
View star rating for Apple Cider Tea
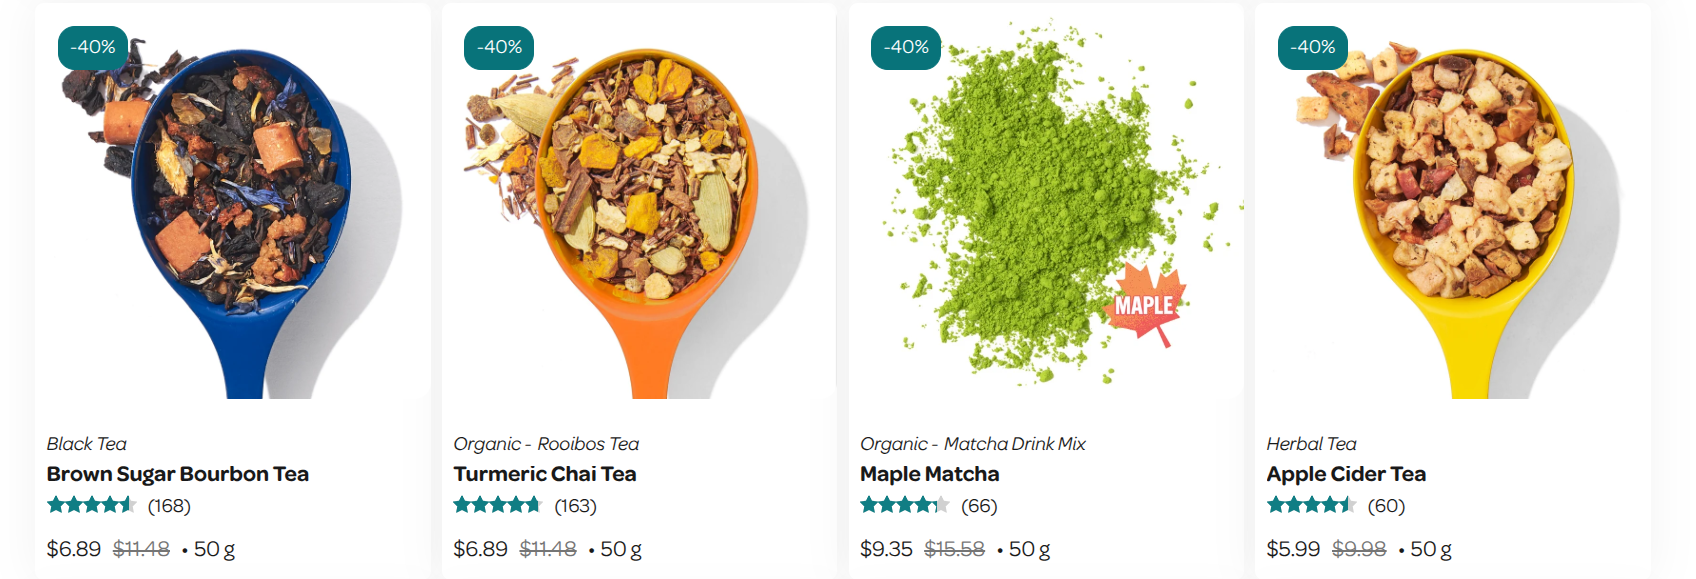[1311, 505]
